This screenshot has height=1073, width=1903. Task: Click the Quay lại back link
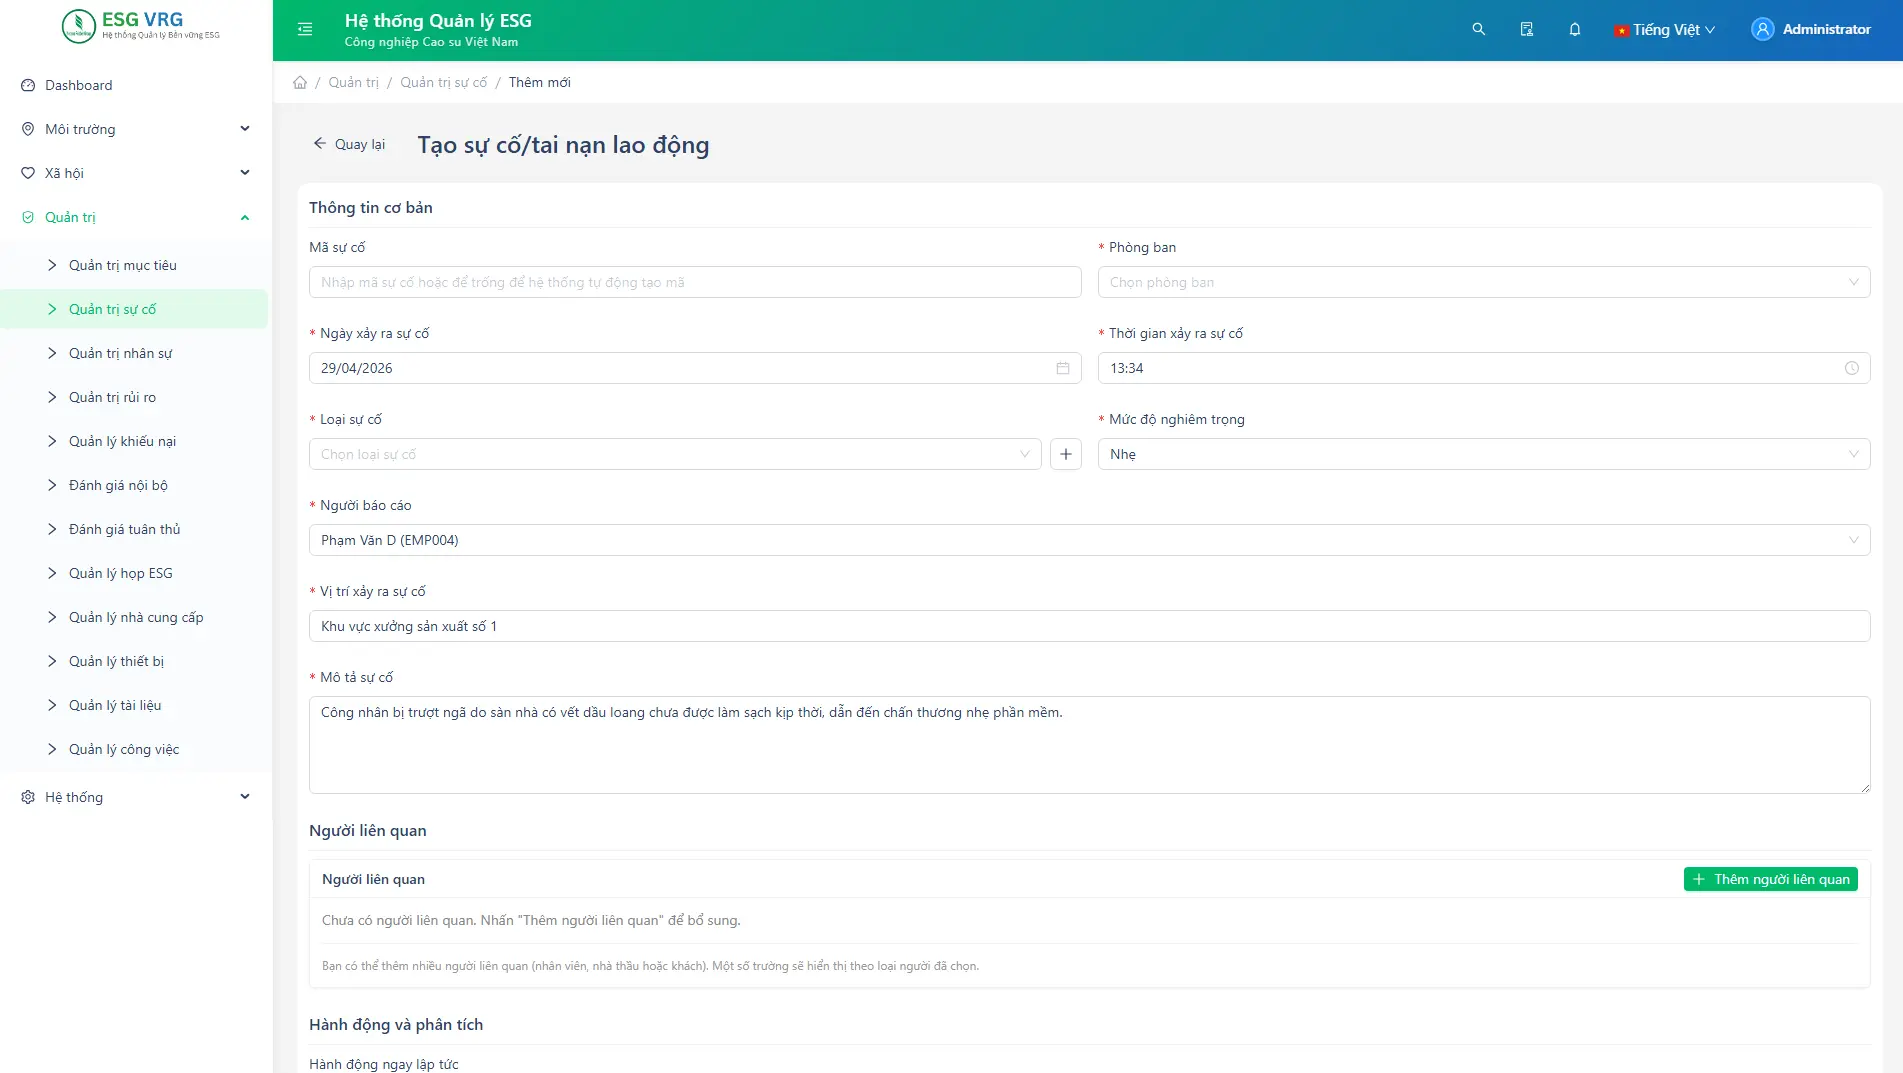tap(349, 144)
